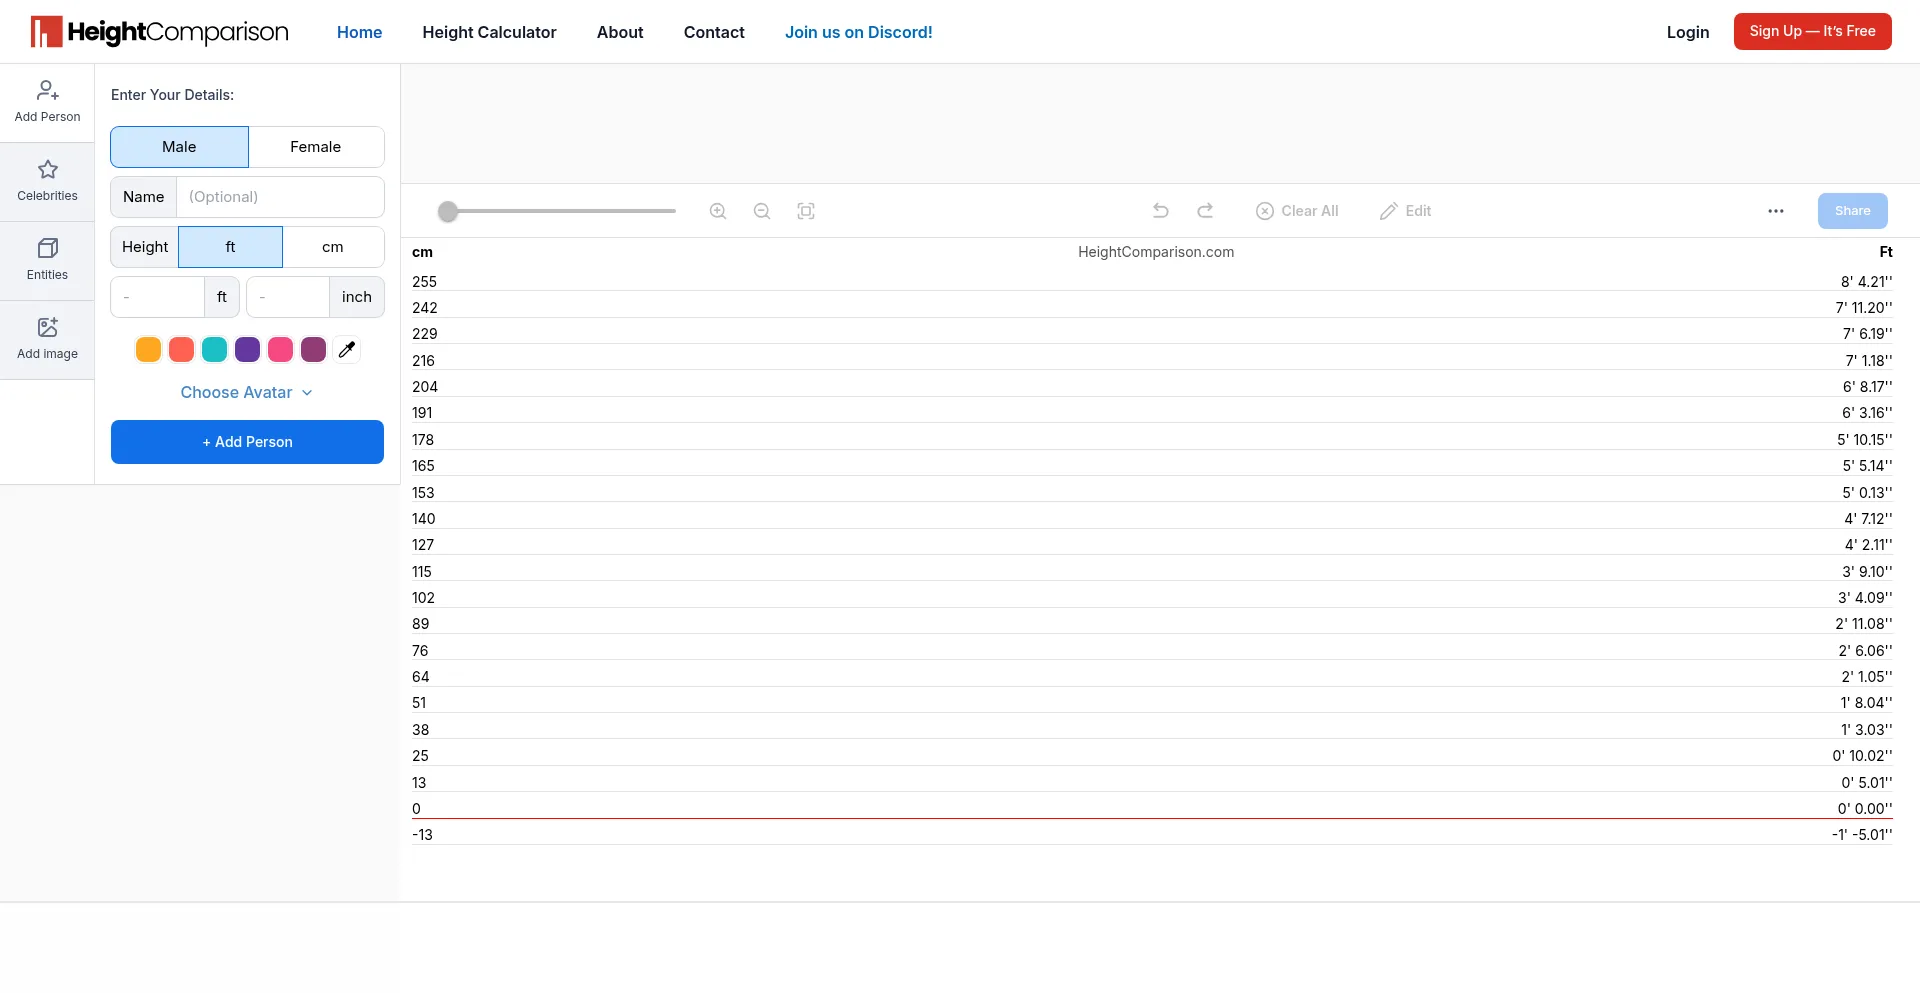This screenshot has width=1920, height=993.
Task: Click the redo arrow icon
Action: pyautogui.click(x=1205, y=211)
